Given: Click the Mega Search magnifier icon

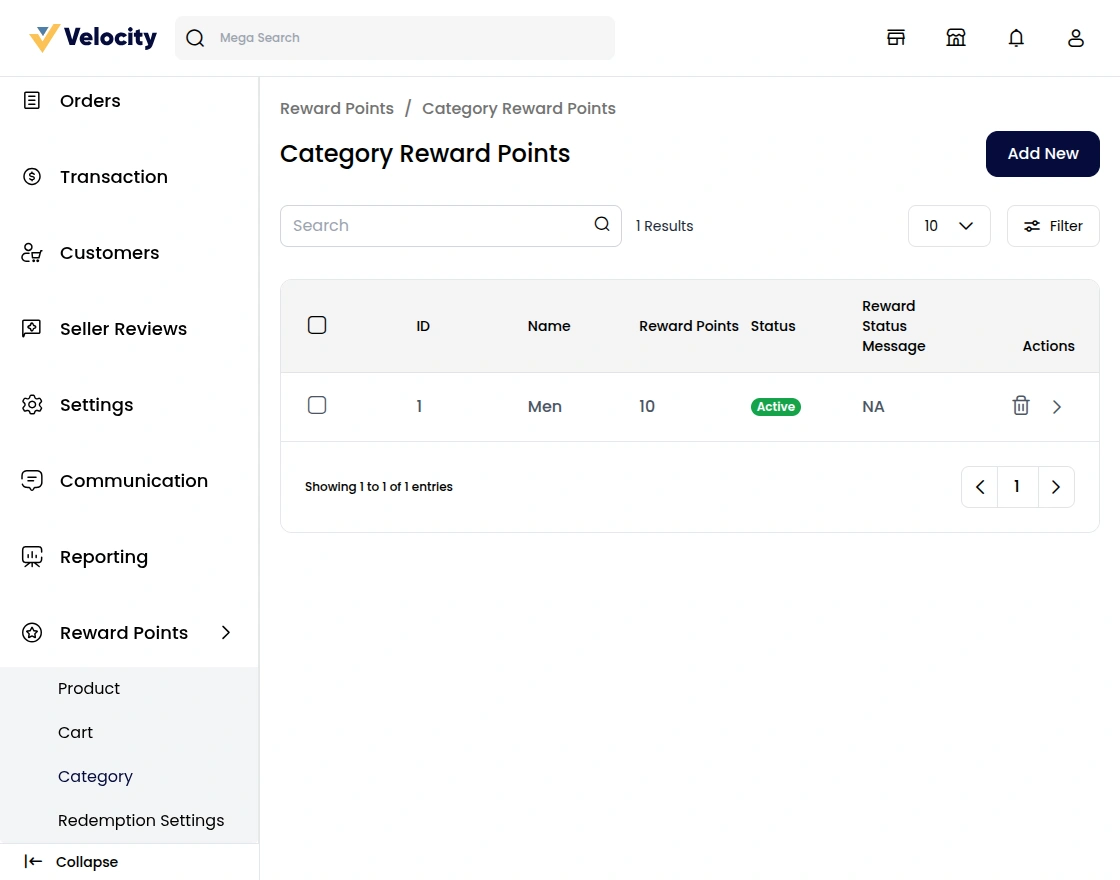Looking at the screenshot, I should pos(195,38).
